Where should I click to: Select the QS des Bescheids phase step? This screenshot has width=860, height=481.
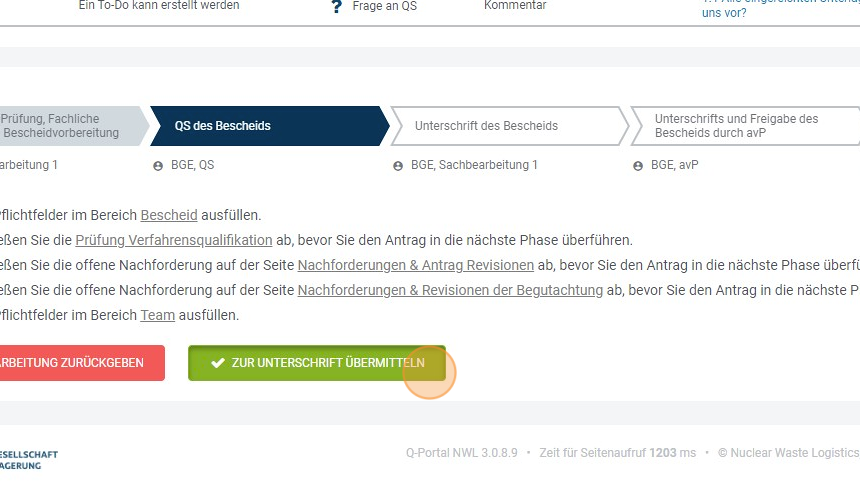coord(269,126)
